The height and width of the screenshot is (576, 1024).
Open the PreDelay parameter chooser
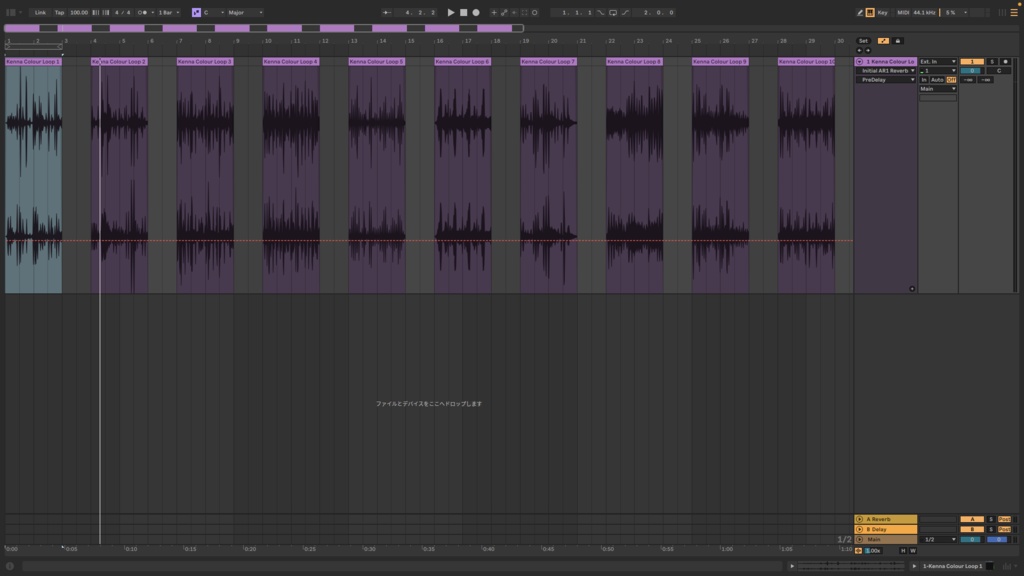click(x=886, y=80)
